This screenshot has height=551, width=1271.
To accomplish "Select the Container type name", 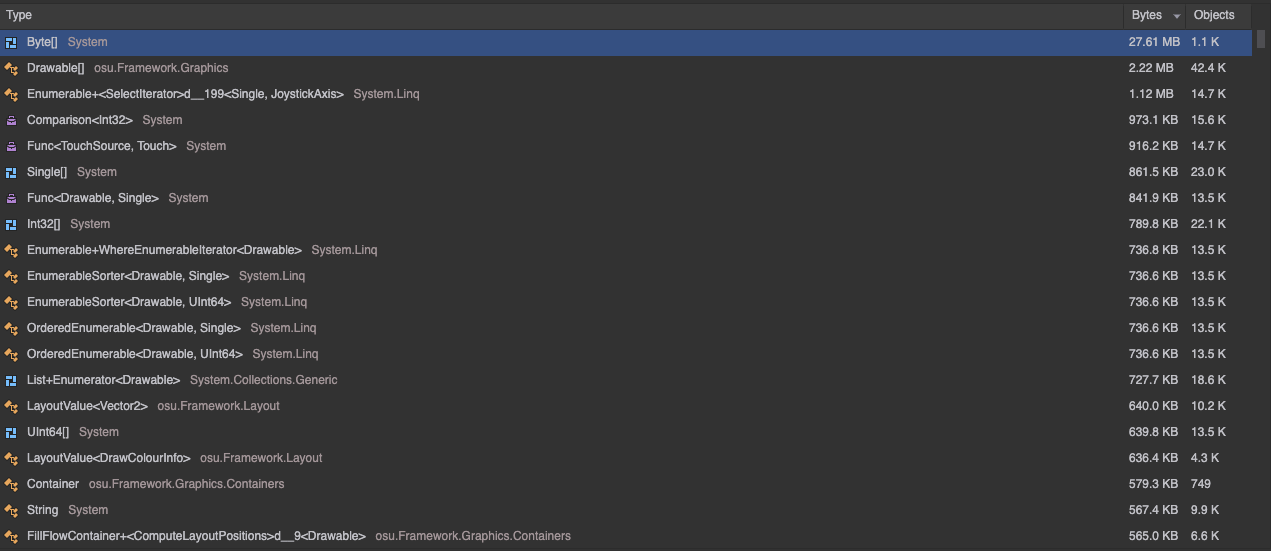I will [x=53, y=484].
